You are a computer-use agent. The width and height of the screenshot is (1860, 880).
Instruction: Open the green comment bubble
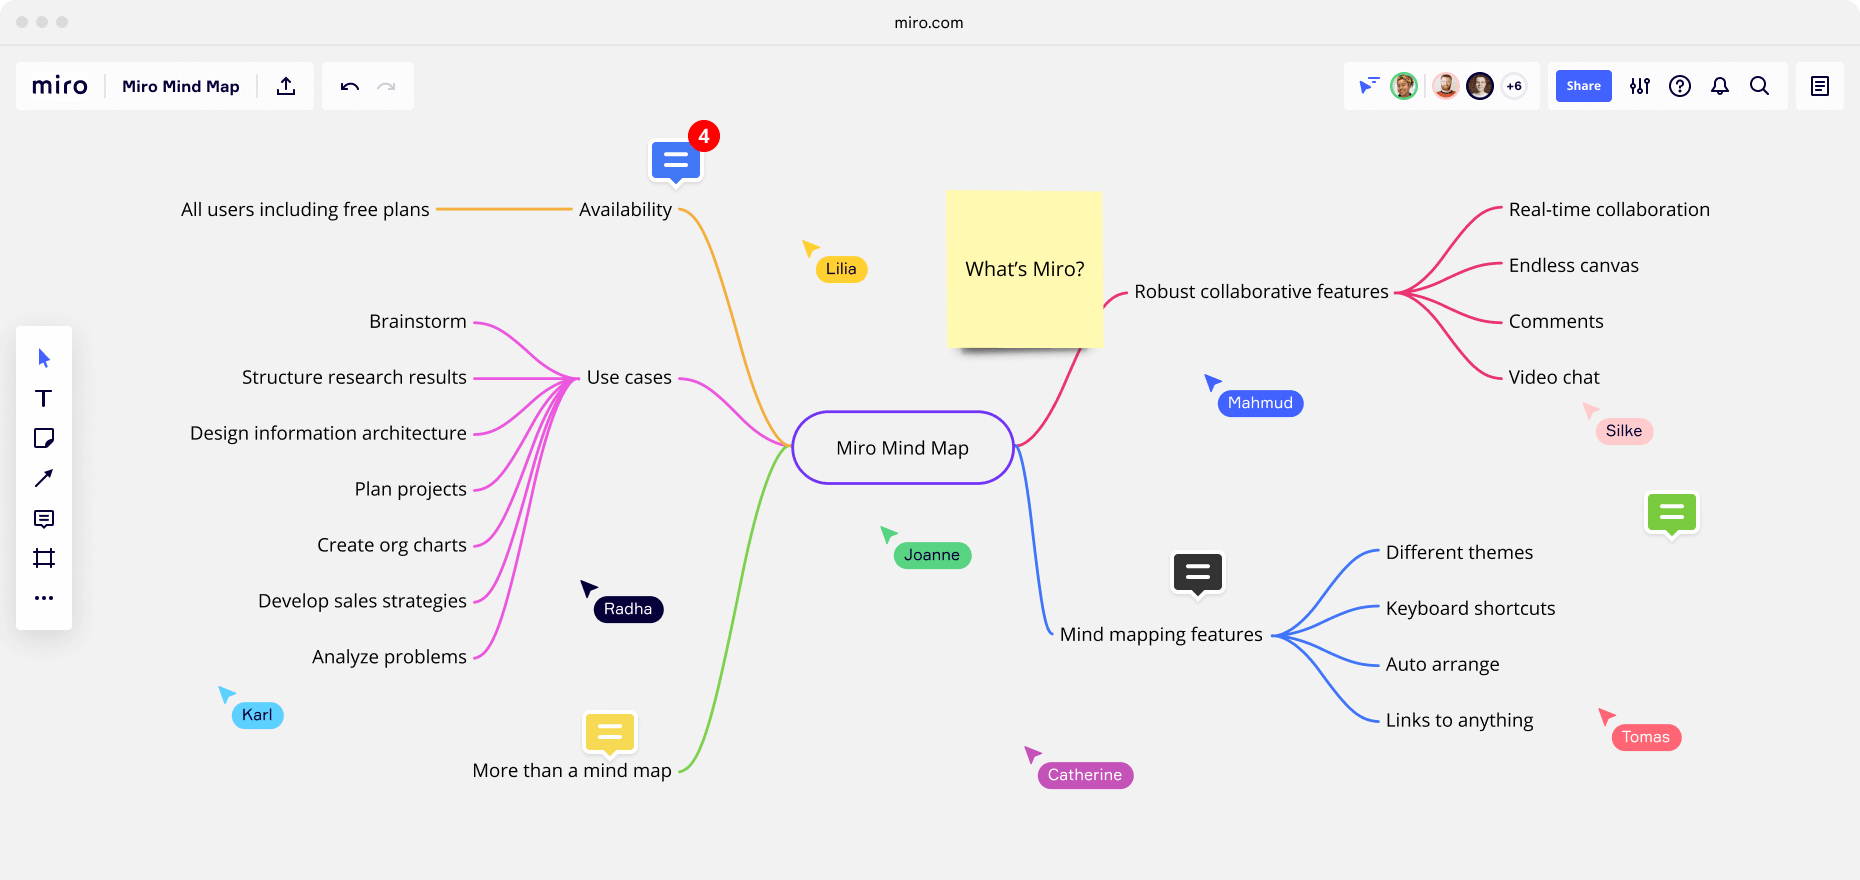point(1672,514)
